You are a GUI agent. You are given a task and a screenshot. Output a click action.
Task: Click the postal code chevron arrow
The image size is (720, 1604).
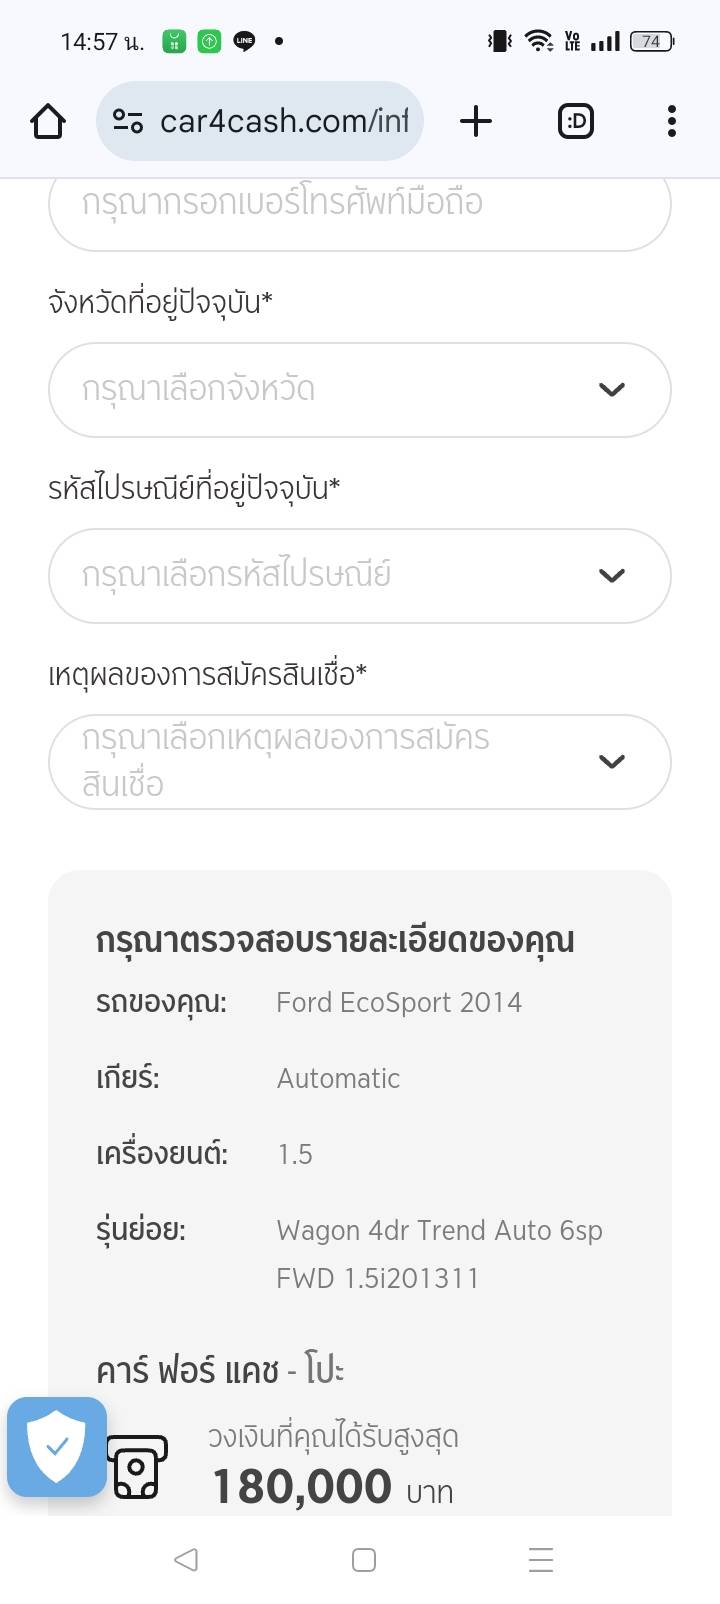[612, 575]
